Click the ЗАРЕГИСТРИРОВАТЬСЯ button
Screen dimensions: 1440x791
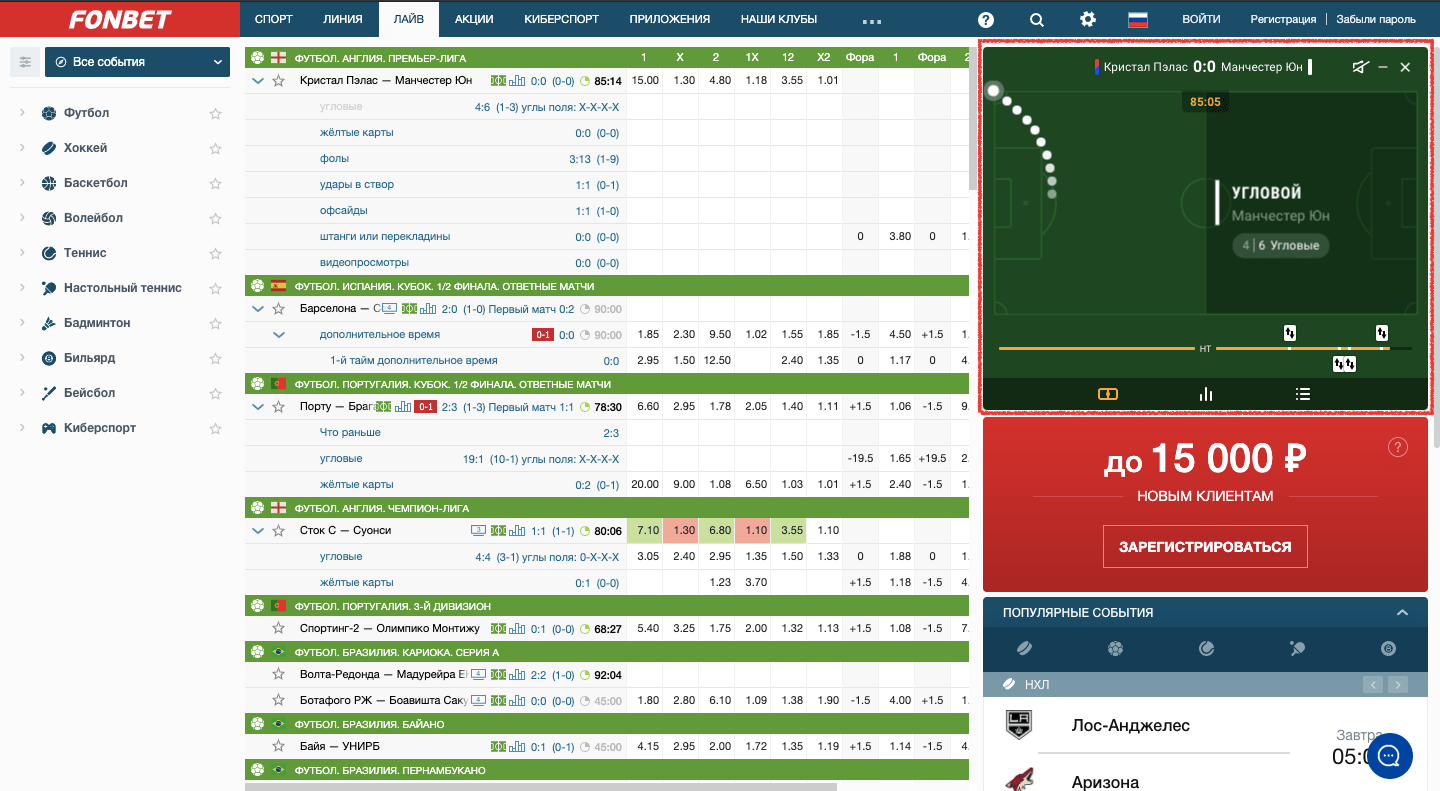pyautogui.click(x=1205, y=547)
